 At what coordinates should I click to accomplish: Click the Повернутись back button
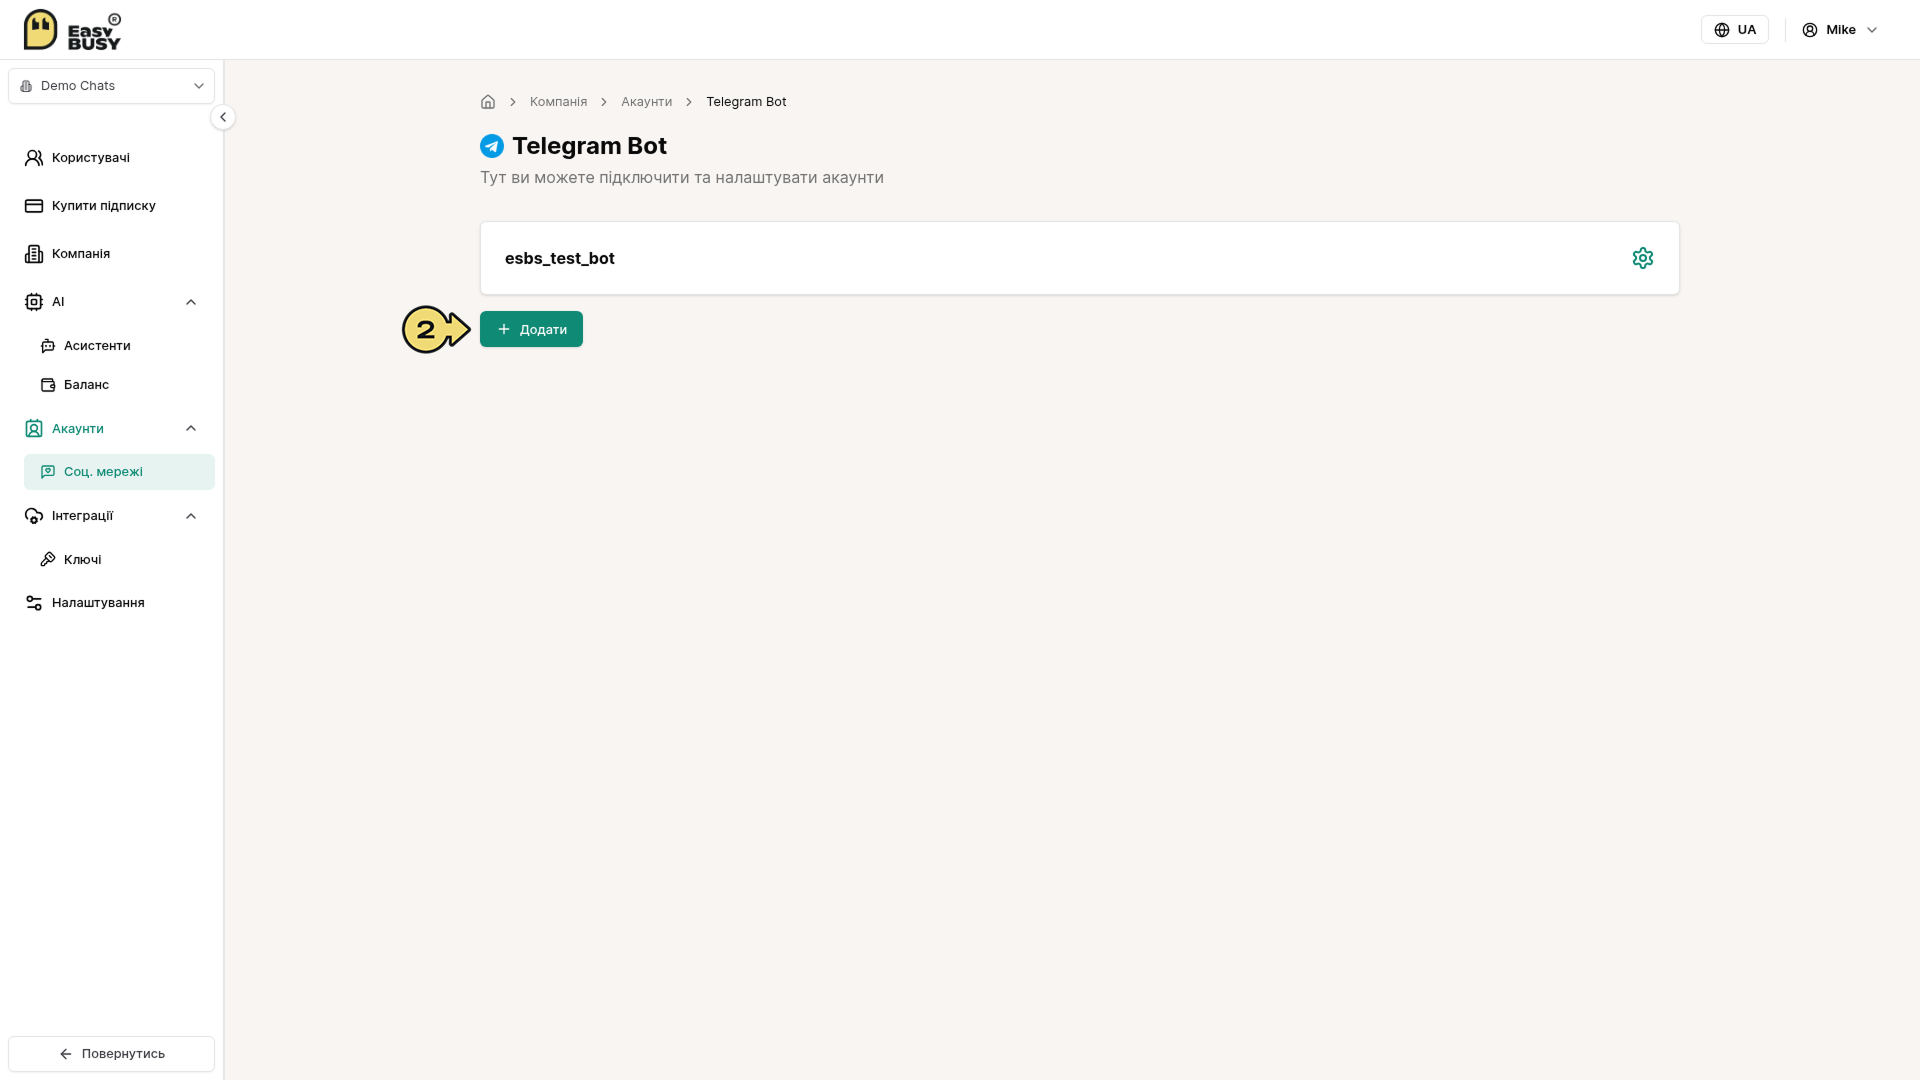pyautogui.click(x=111, y=1054)
